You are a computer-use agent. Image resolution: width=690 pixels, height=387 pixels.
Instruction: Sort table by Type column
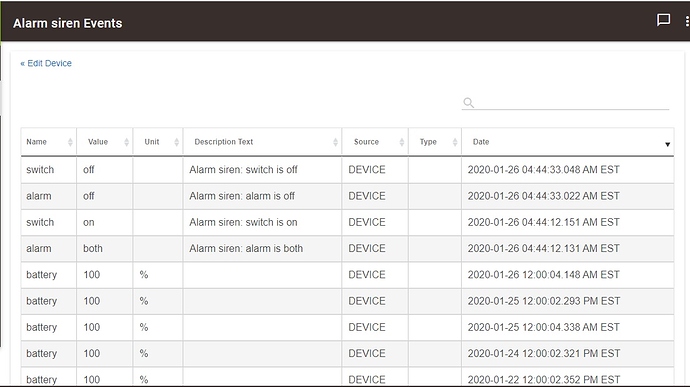point(428,142)
